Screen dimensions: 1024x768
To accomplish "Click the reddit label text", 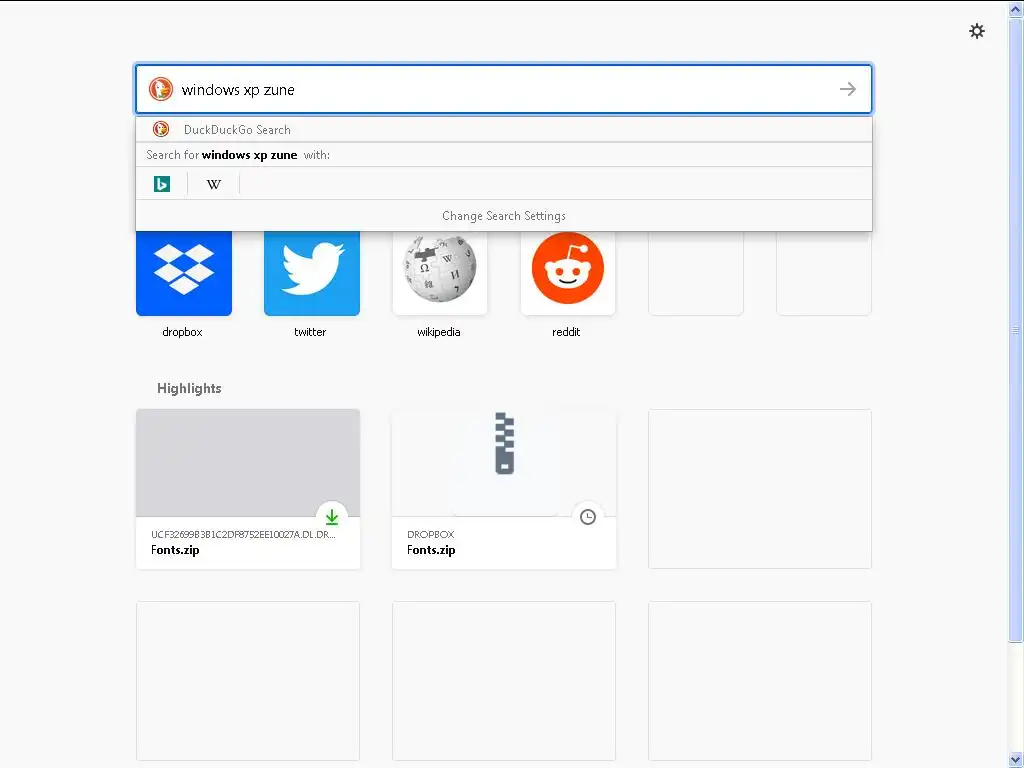I will pos(566,332).
